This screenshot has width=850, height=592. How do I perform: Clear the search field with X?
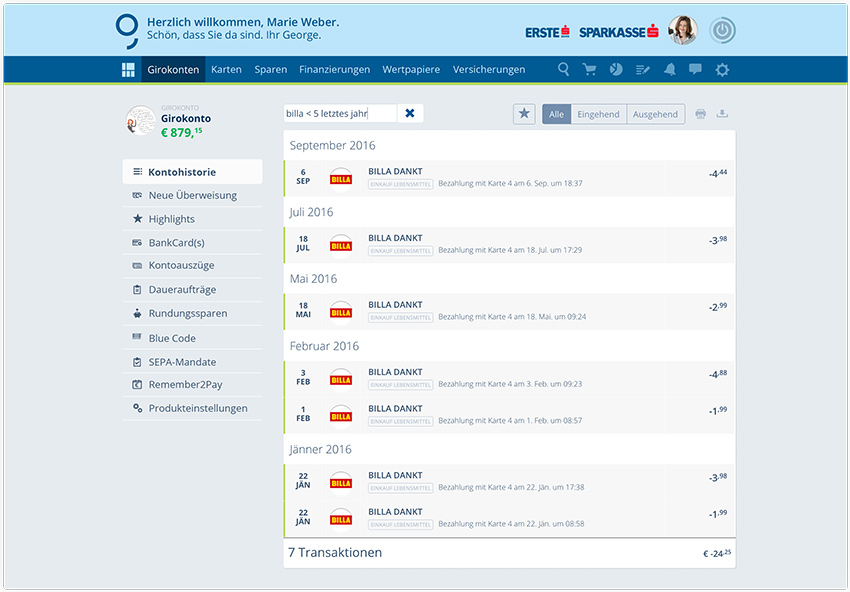coord(410,113)
